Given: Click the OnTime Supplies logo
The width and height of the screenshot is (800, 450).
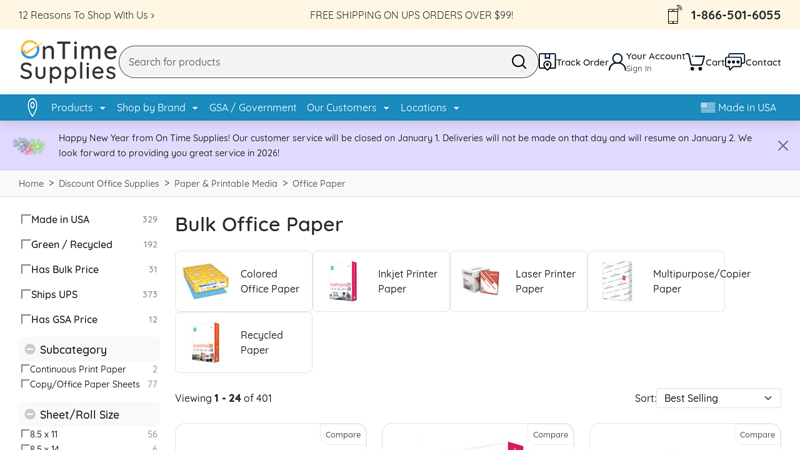Looking at the screenshot, I should 68,61.
